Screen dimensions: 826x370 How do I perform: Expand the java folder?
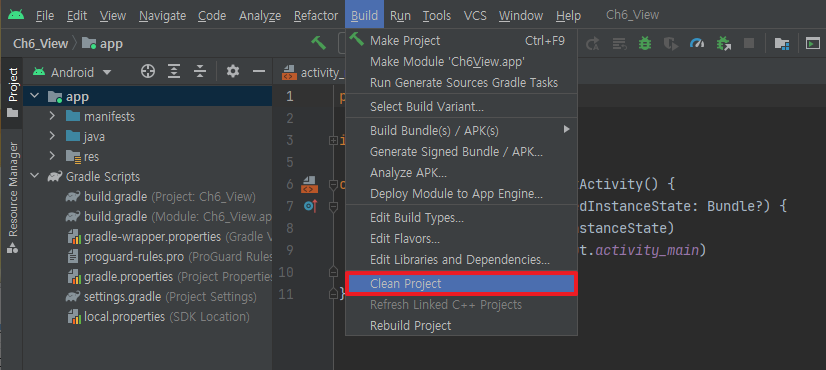click(x=52, y=135)
